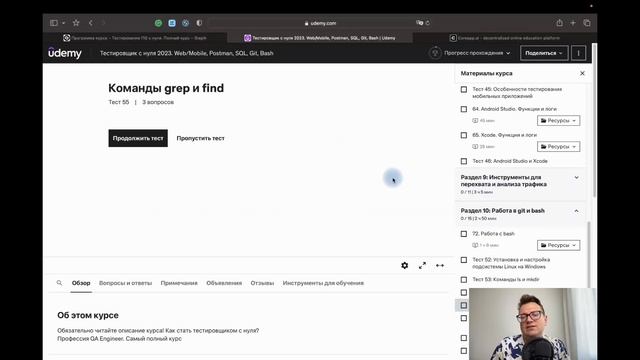Screen dimensions: 640x360
Task: Open Тест 53: Команды ls и mkdir
Action: (506, 280)
